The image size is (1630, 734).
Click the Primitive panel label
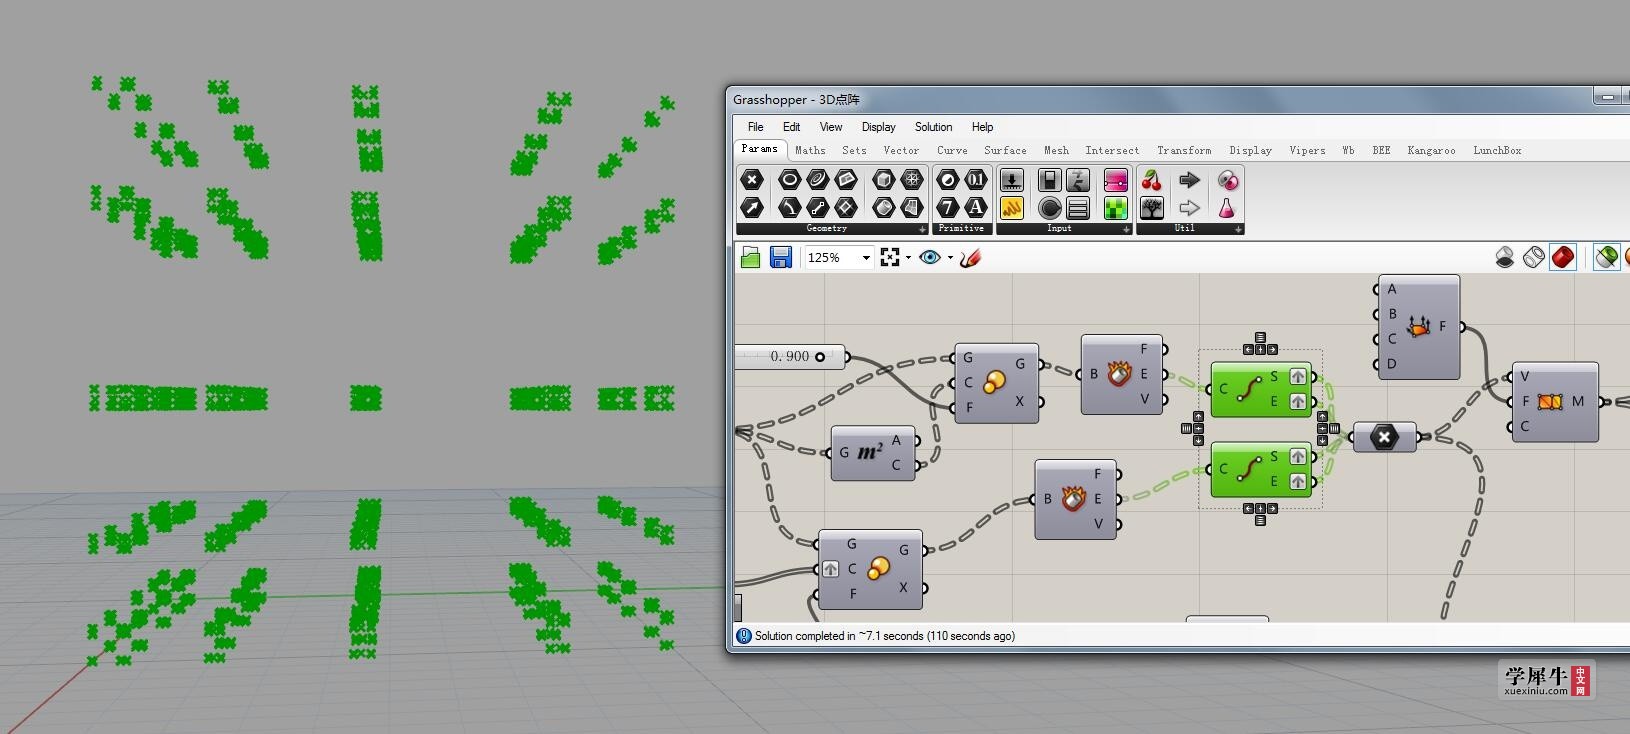tap(961, 229)
